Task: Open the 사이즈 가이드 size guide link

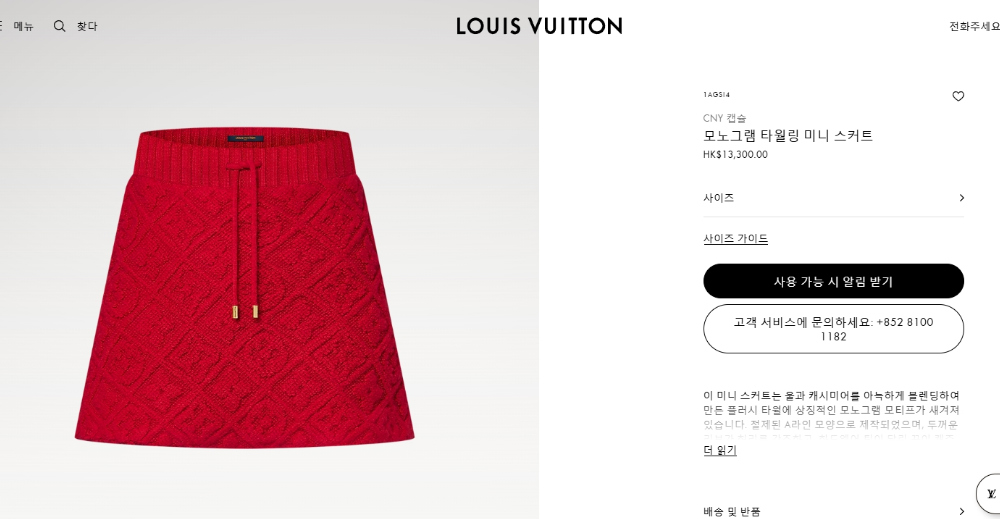Action: click(735, 238)
